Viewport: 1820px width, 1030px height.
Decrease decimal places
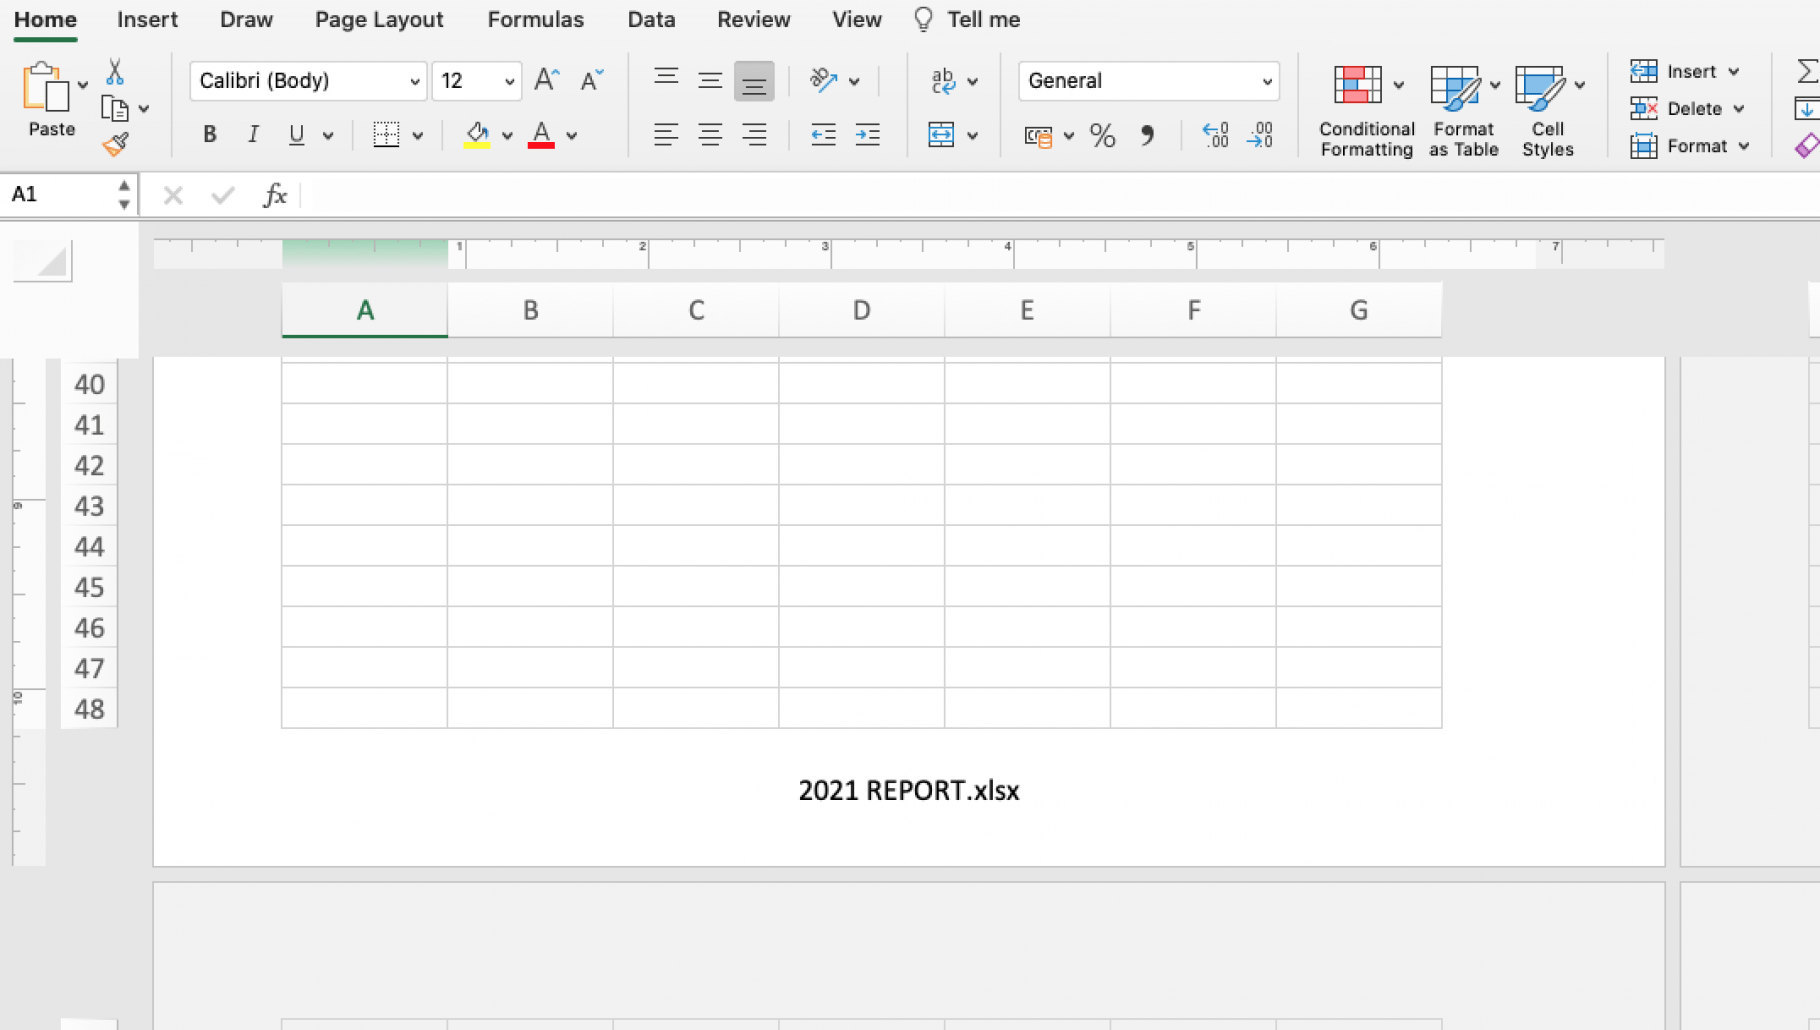point(1259,136)
